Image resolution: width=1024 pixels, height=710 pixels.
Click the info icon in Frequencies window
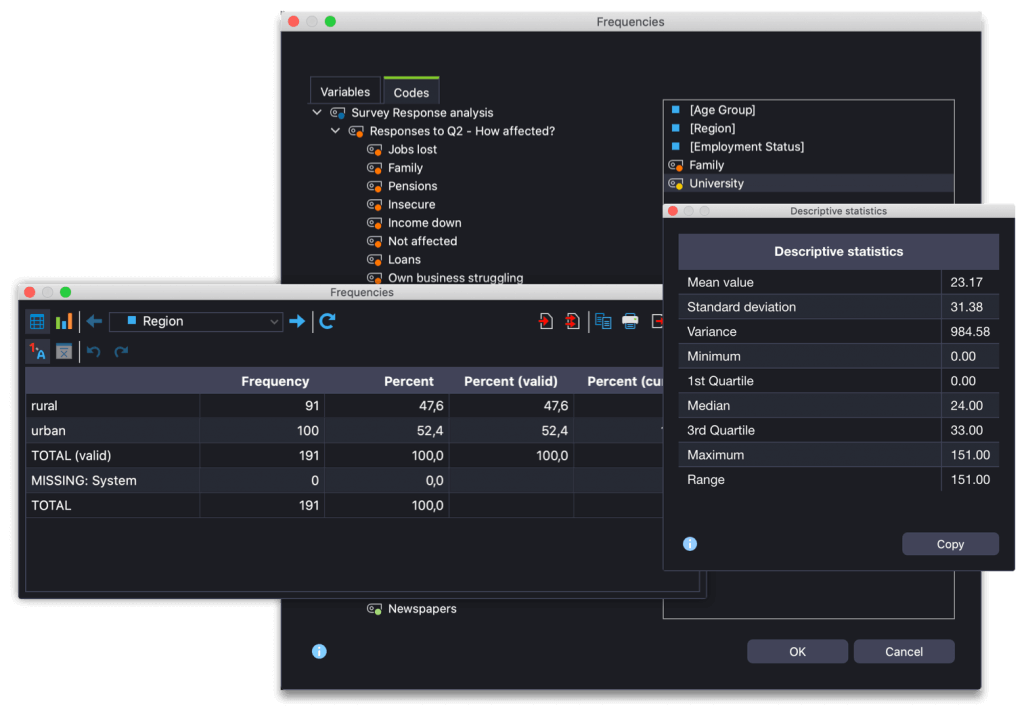(x=319, y=651)
